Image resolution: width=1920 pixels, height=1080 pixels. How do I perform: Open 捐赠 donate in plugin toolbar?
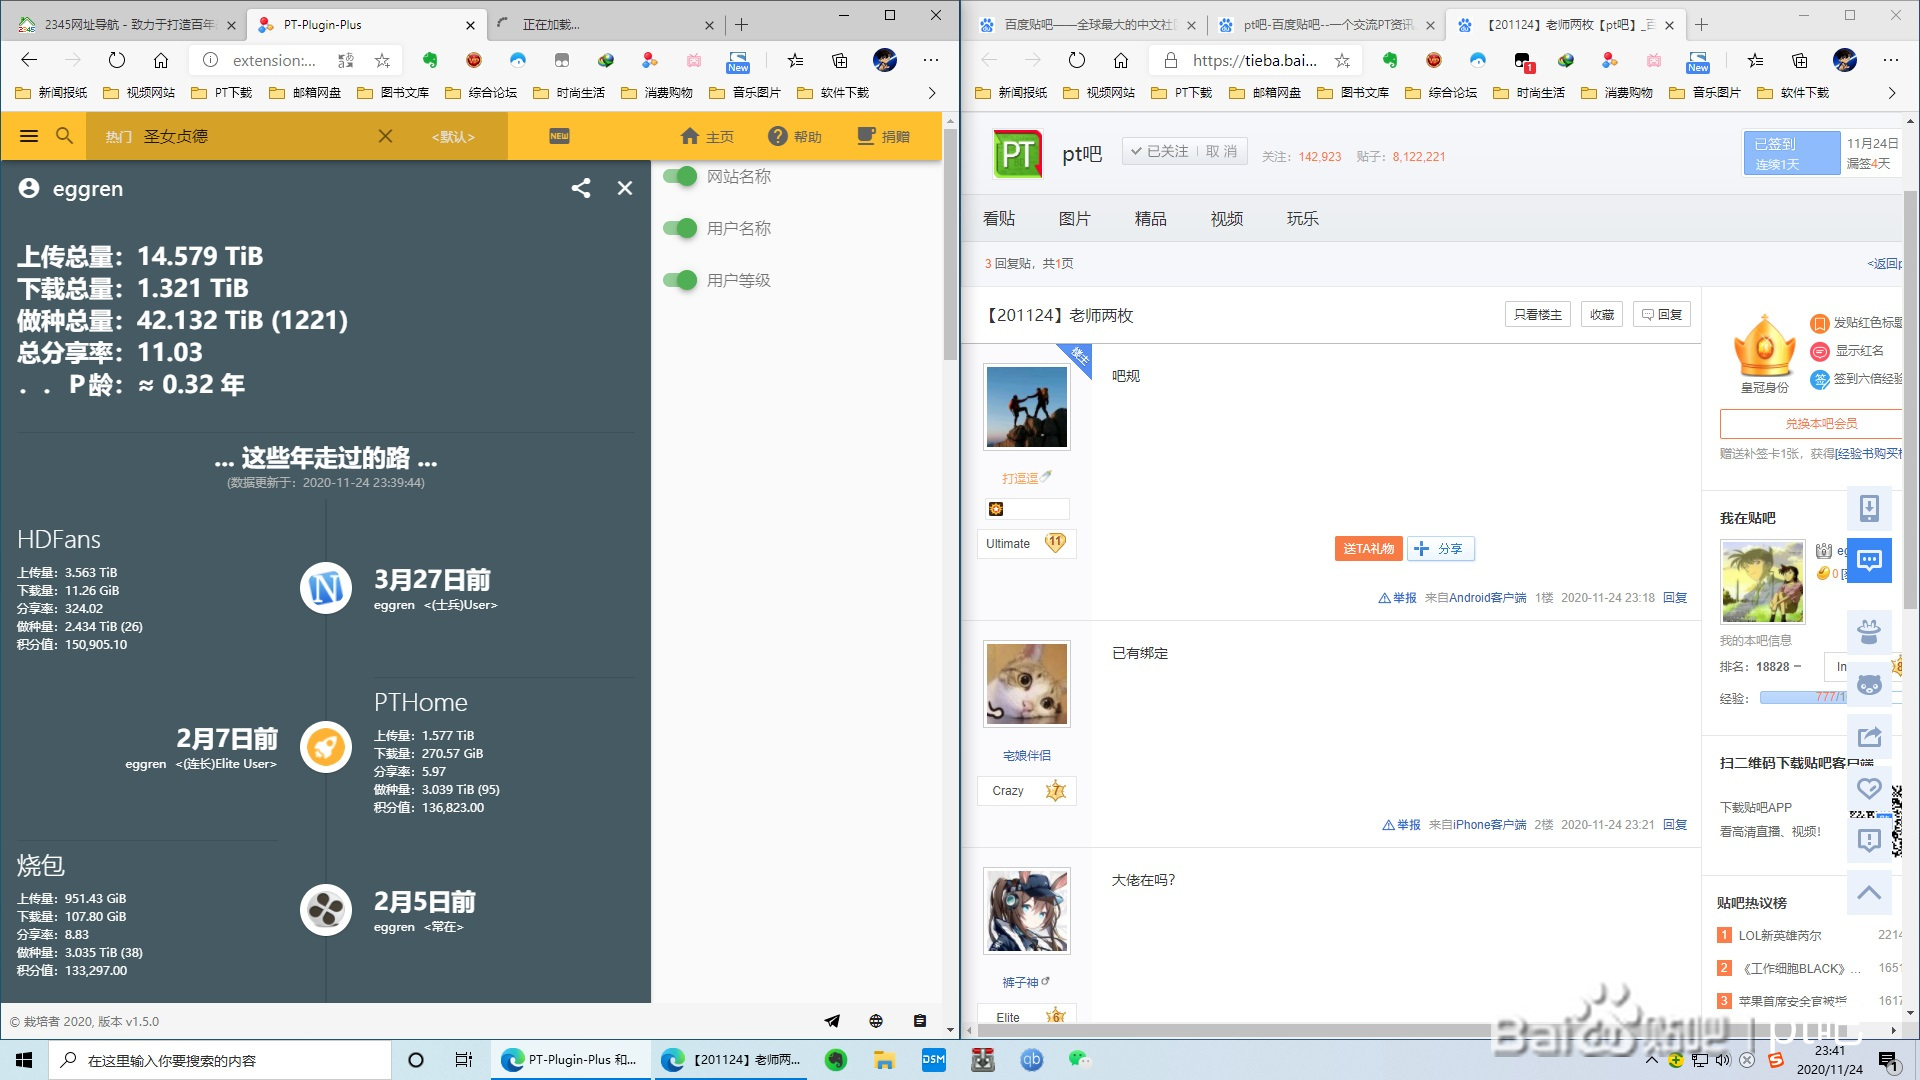pos(884,136)
